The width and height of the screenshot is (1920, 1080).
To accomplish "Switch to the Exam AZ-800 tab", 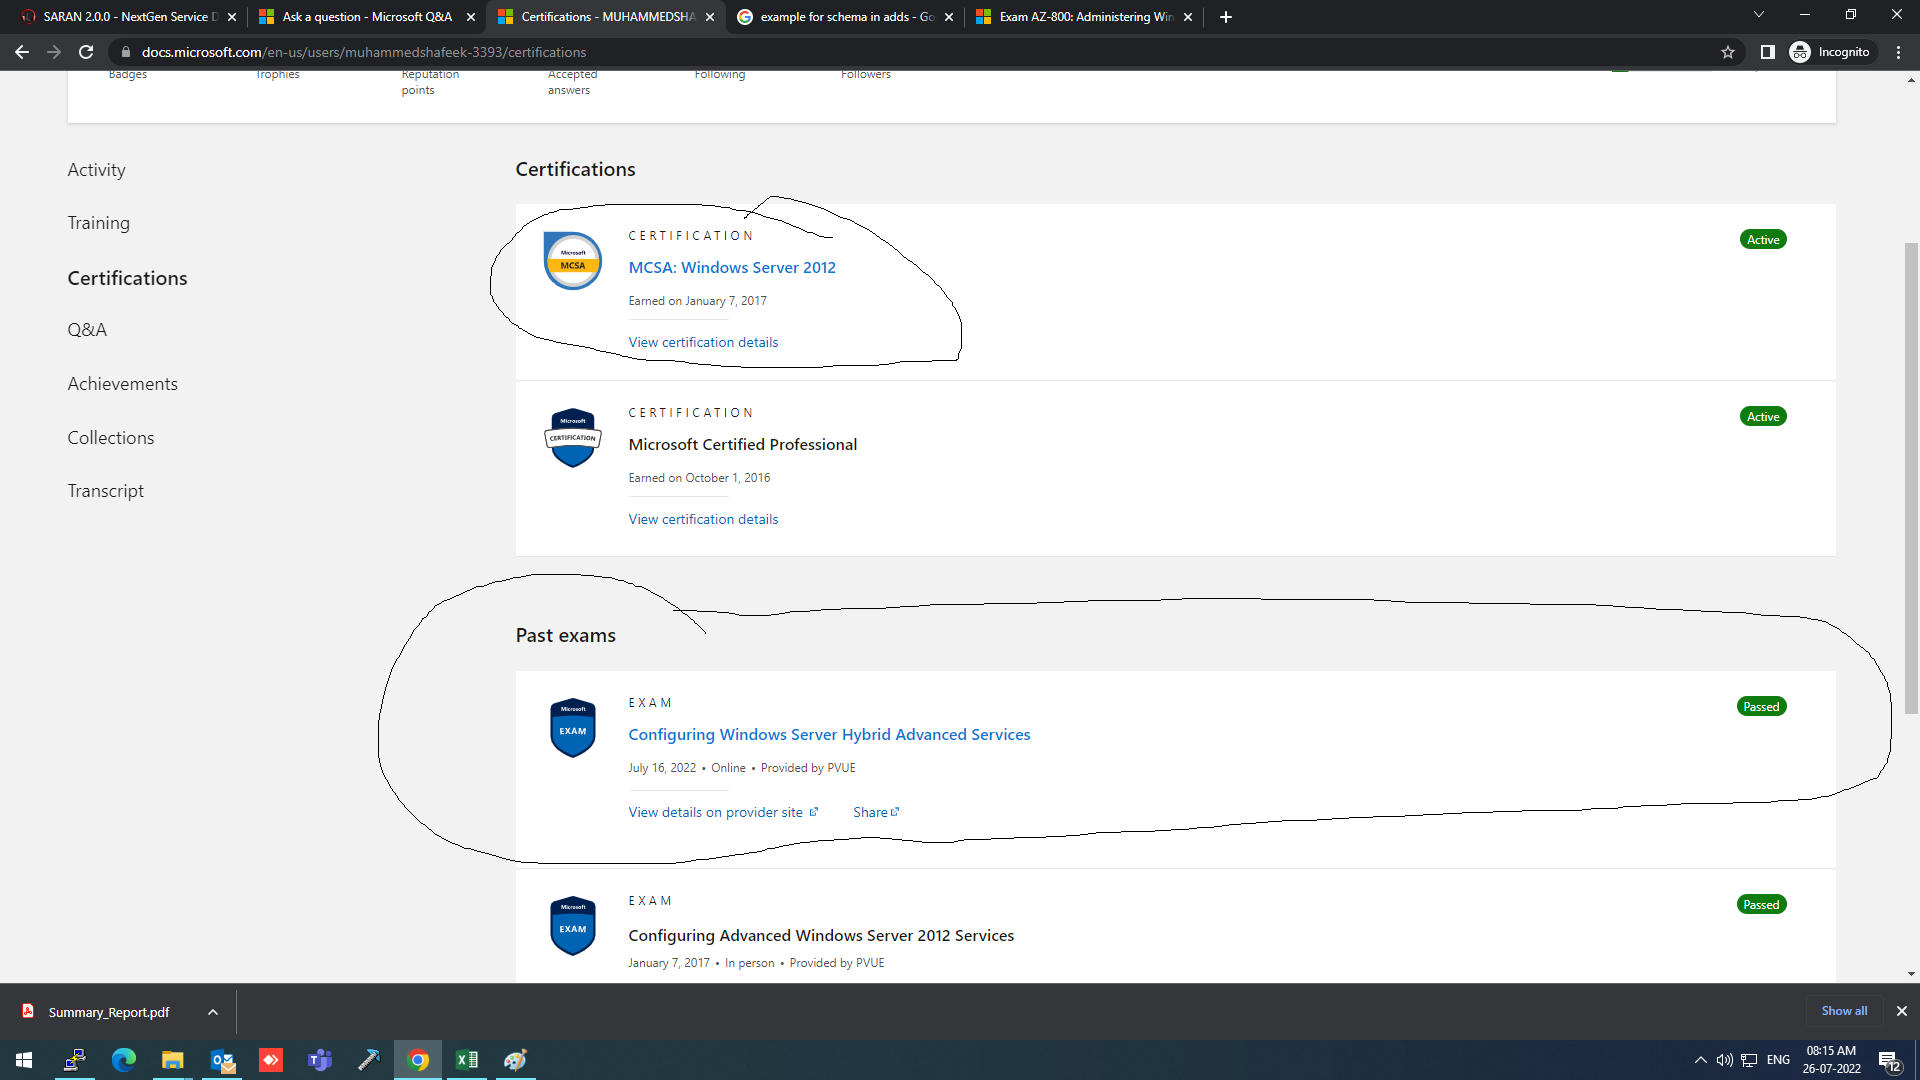I will tap(1085, 17).
